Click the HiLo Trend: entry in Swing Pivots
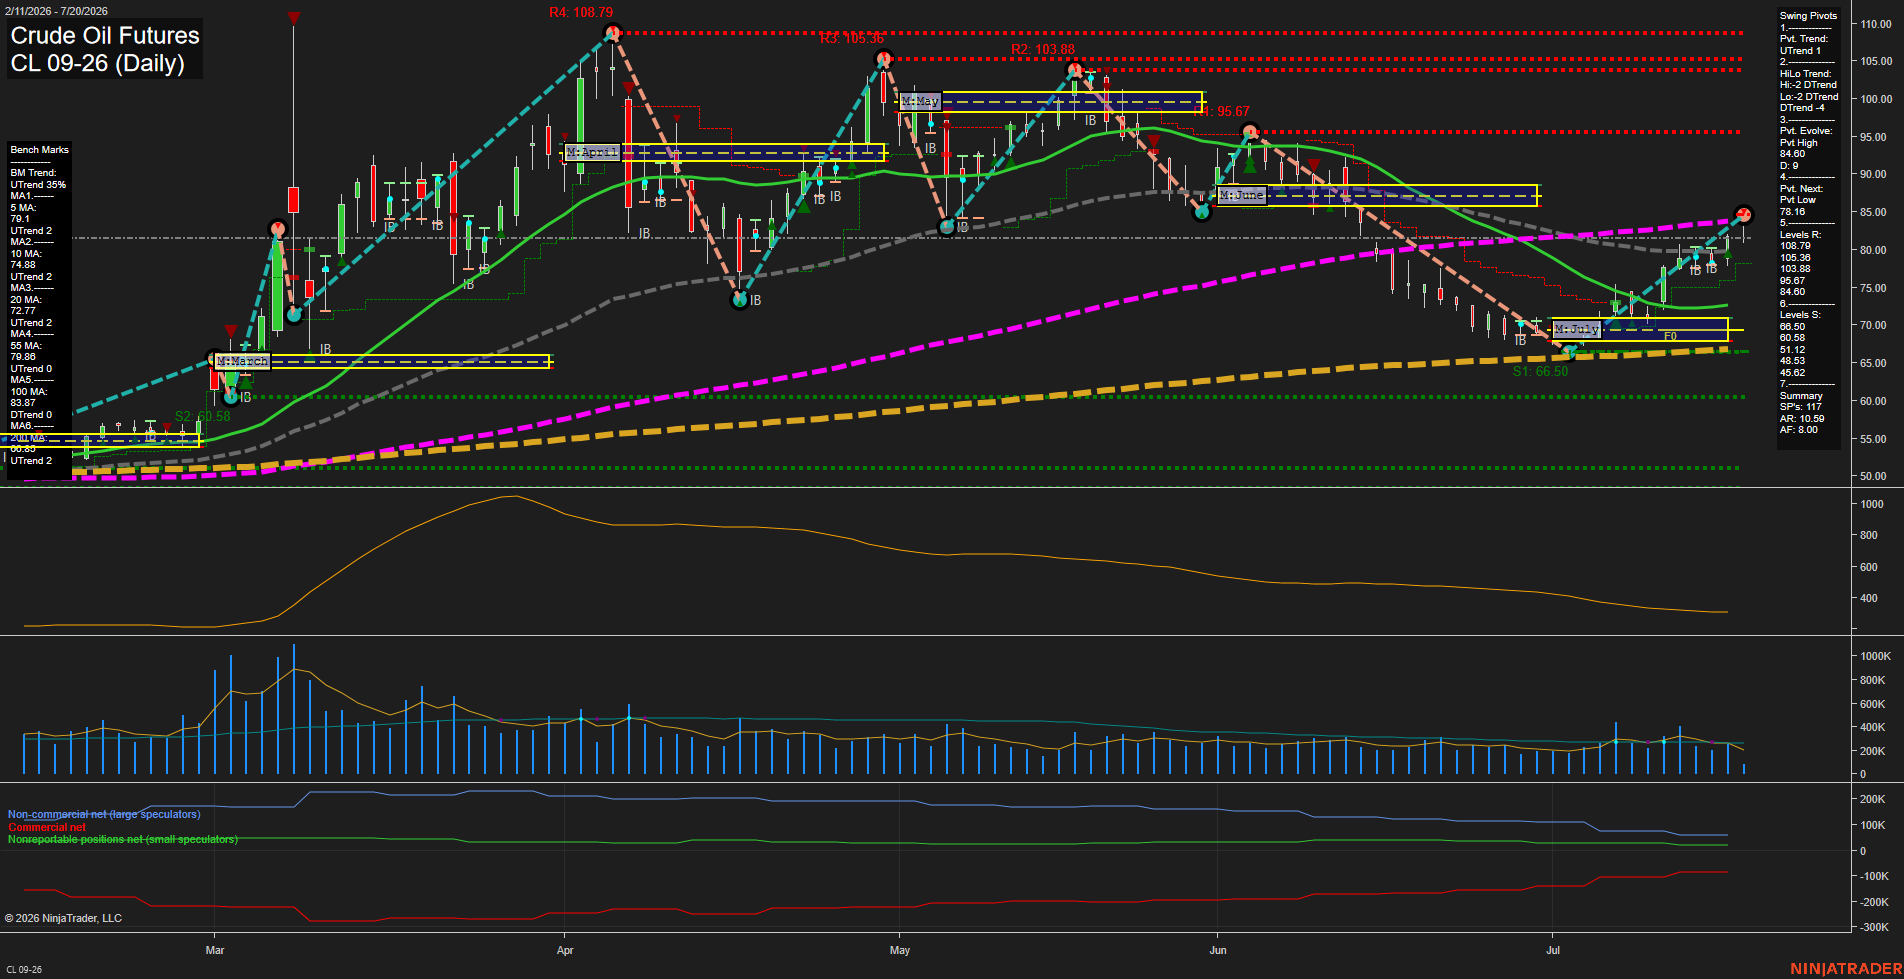Image resolution: width=1904 pixels, height=979 pixels. (x=1806, y=74)
